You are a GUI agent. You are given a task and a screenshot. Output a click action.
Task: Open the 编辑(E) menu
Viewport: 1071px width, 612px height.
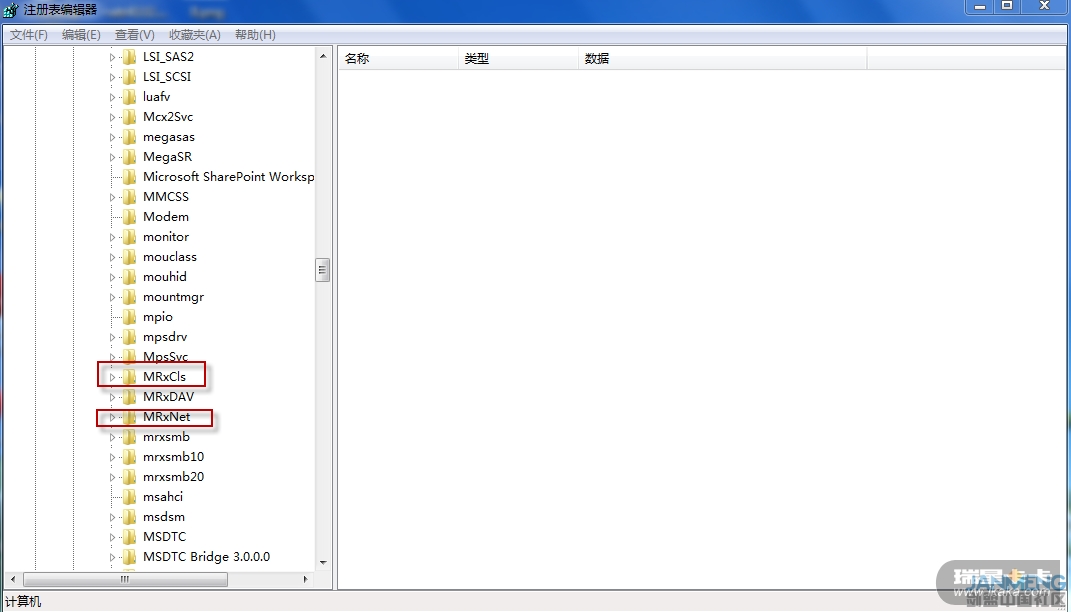click(x=81, y=35)
